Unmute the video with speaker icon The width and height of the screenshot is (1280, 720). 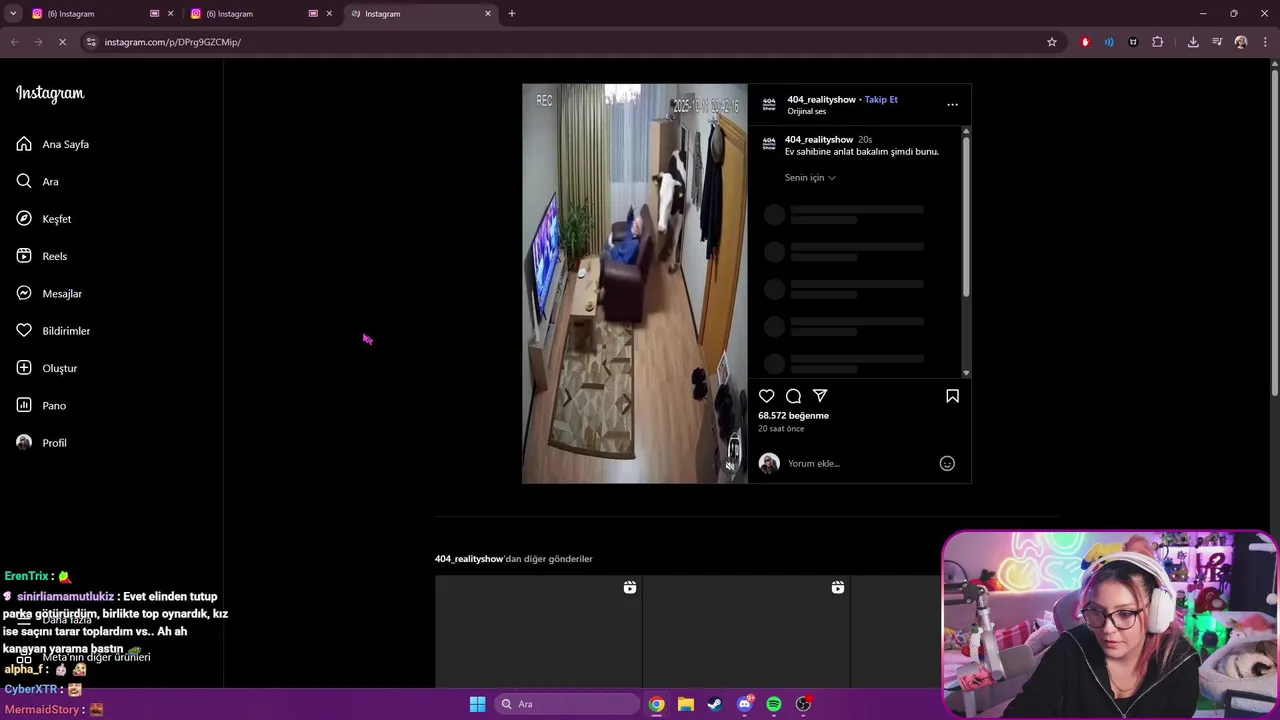tap(730, 466)
